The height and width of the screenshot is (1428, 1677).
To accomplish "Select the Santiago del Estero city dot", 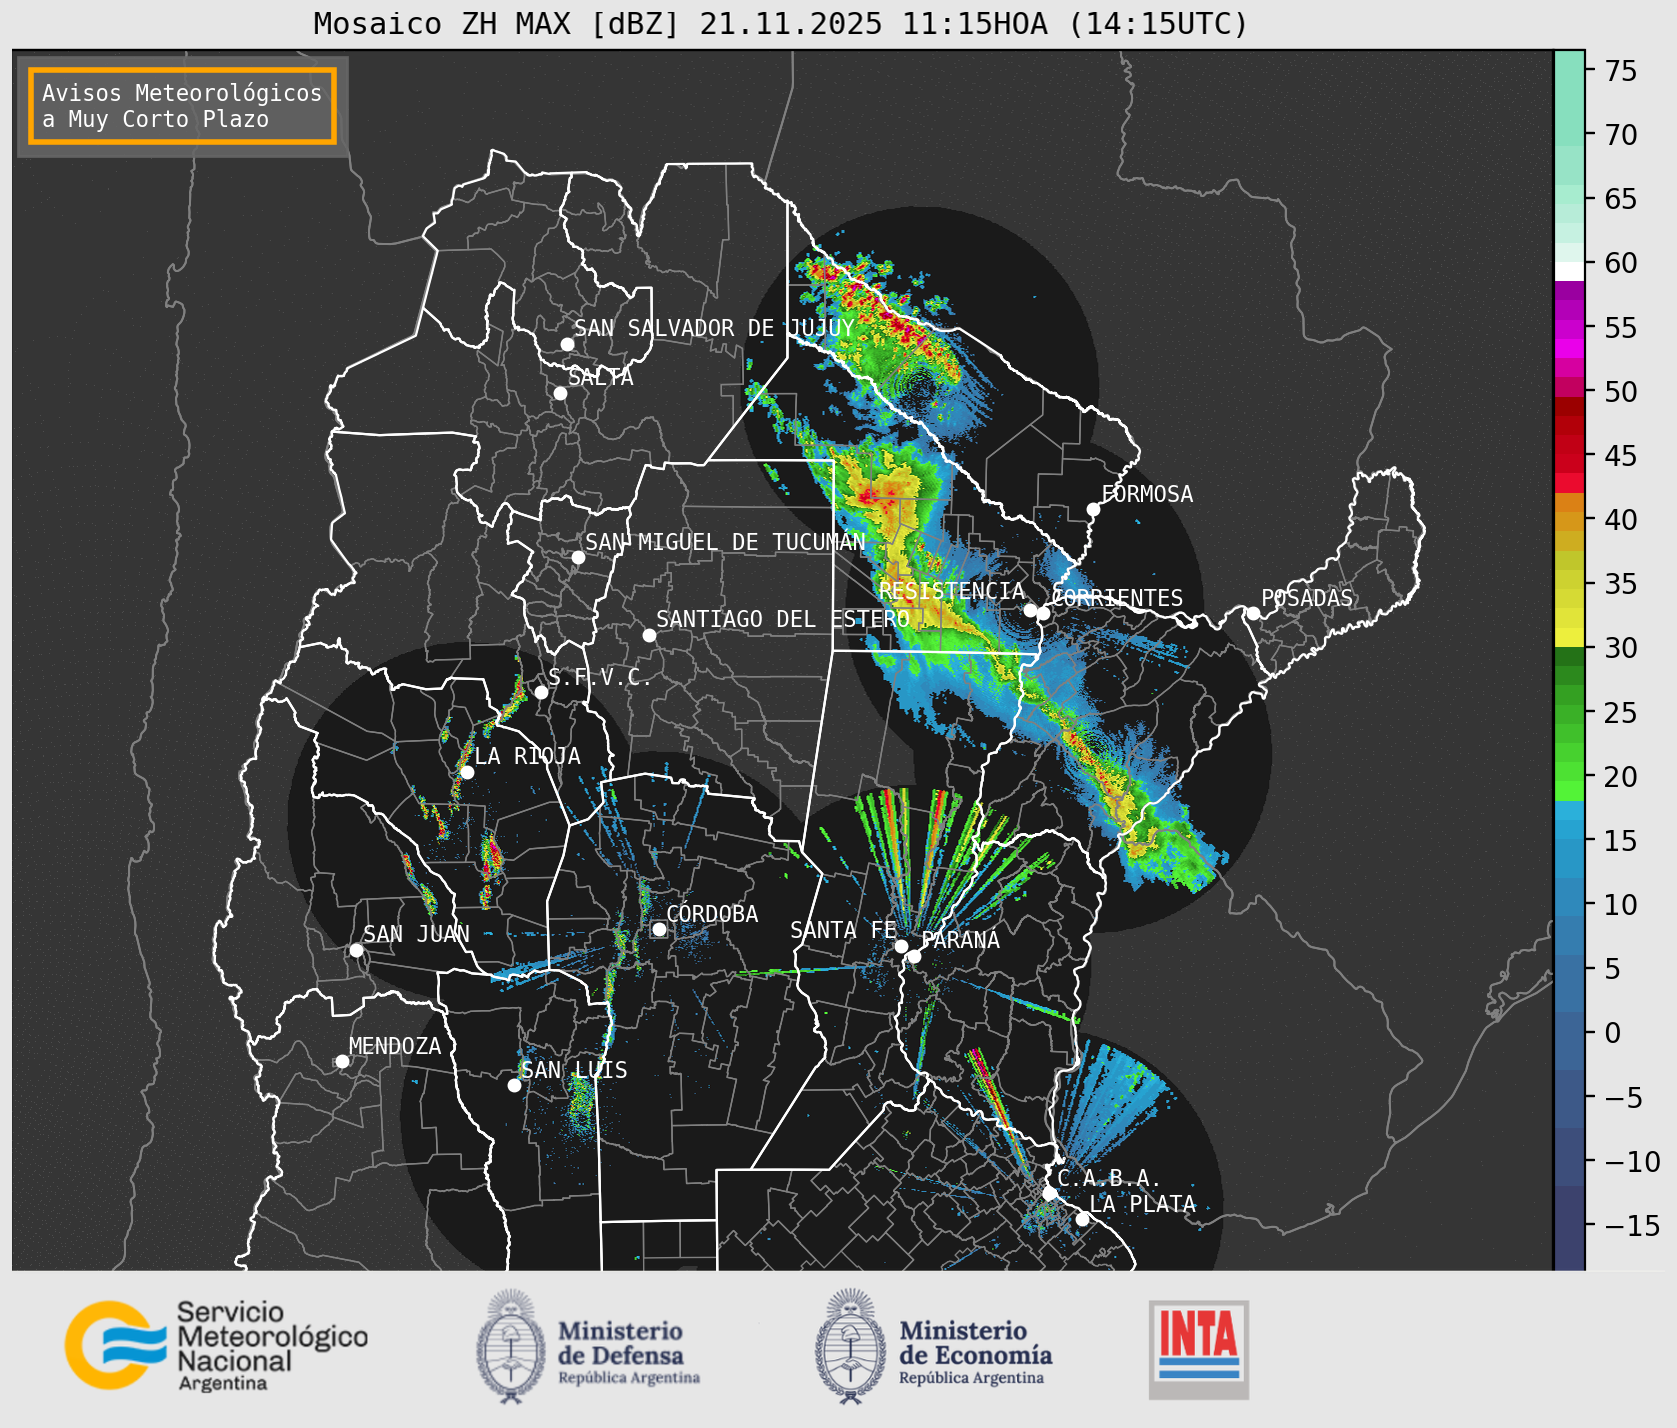I will pos(649,635).
